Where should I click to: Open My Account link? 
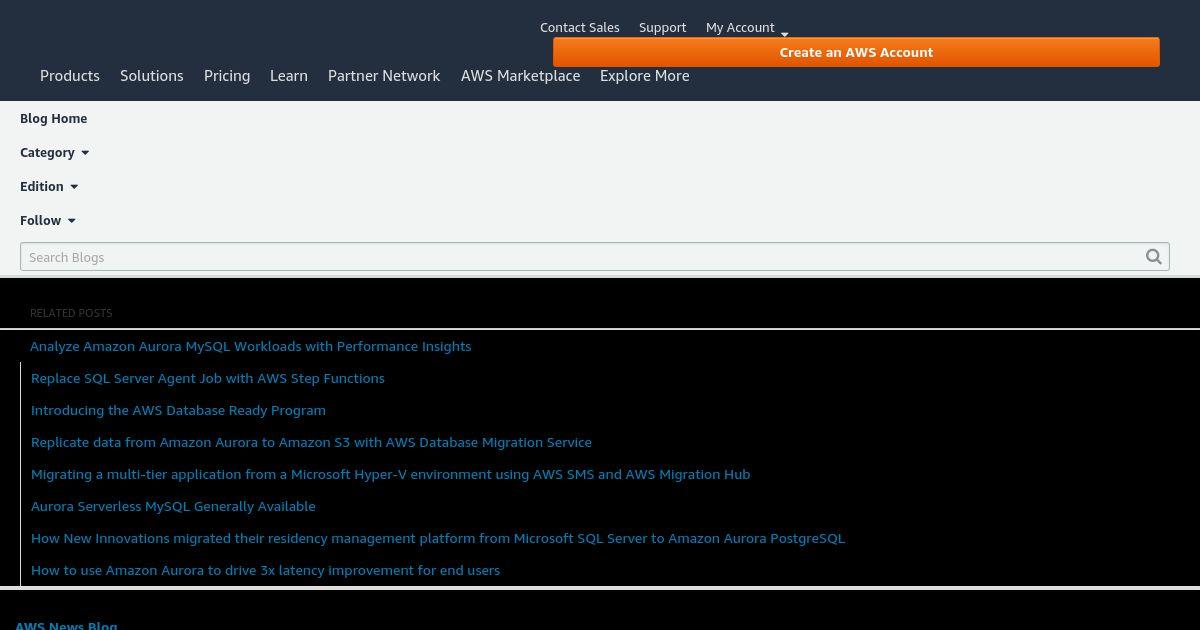point(740,27)
